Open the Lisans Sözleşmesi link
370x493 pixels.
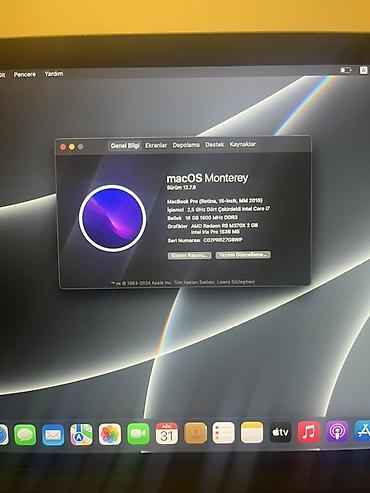236,282
